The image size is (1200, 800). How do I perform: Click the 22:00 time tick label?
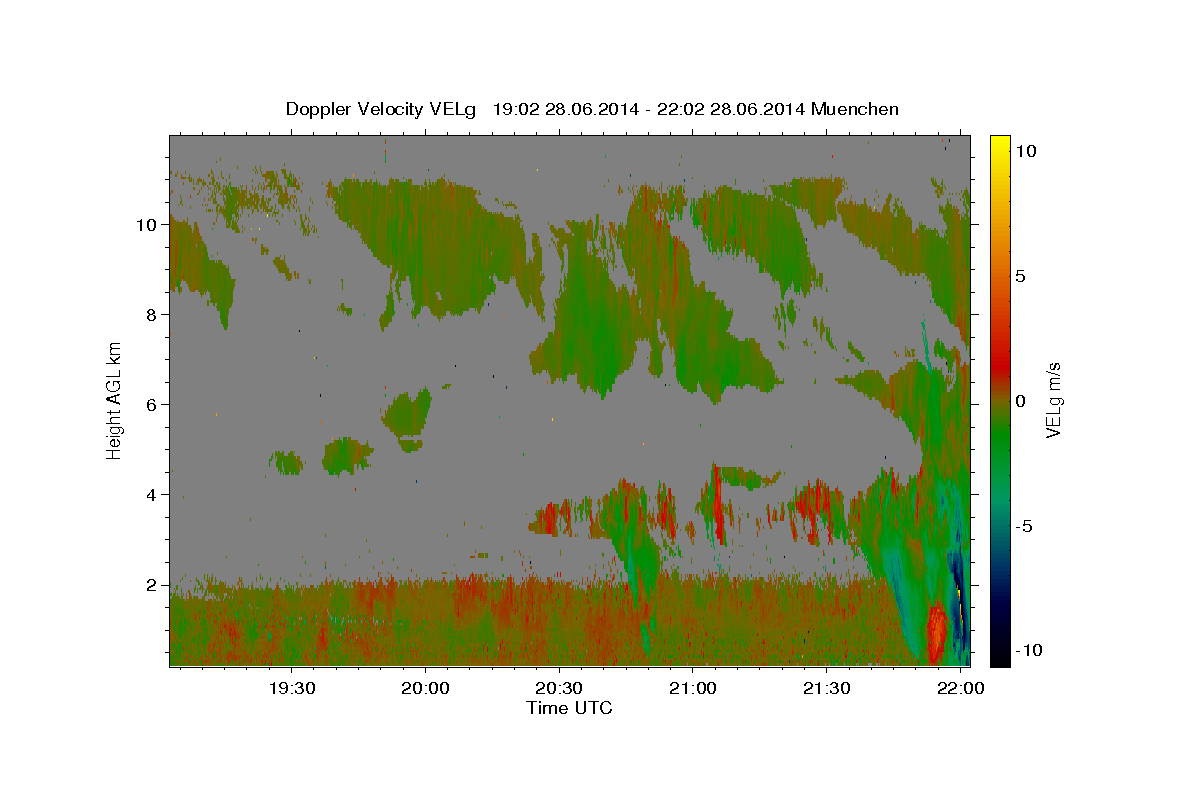click(961, 689)
